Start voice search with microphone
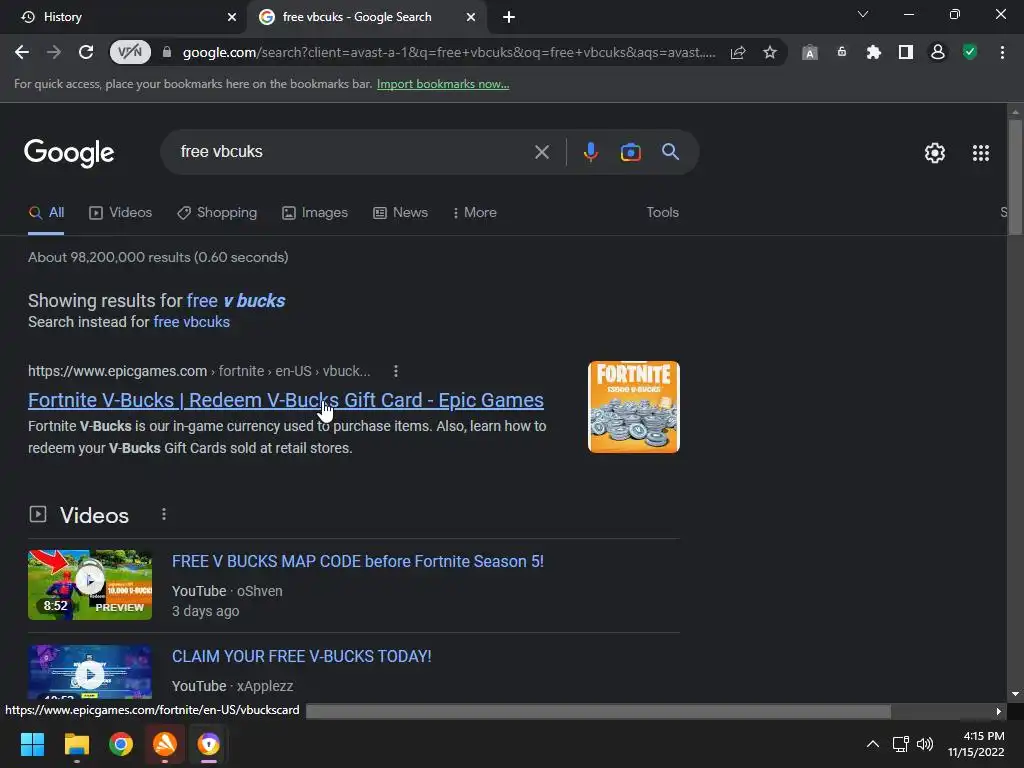This screenshot has height=768, width=1024. click(590, 152)
